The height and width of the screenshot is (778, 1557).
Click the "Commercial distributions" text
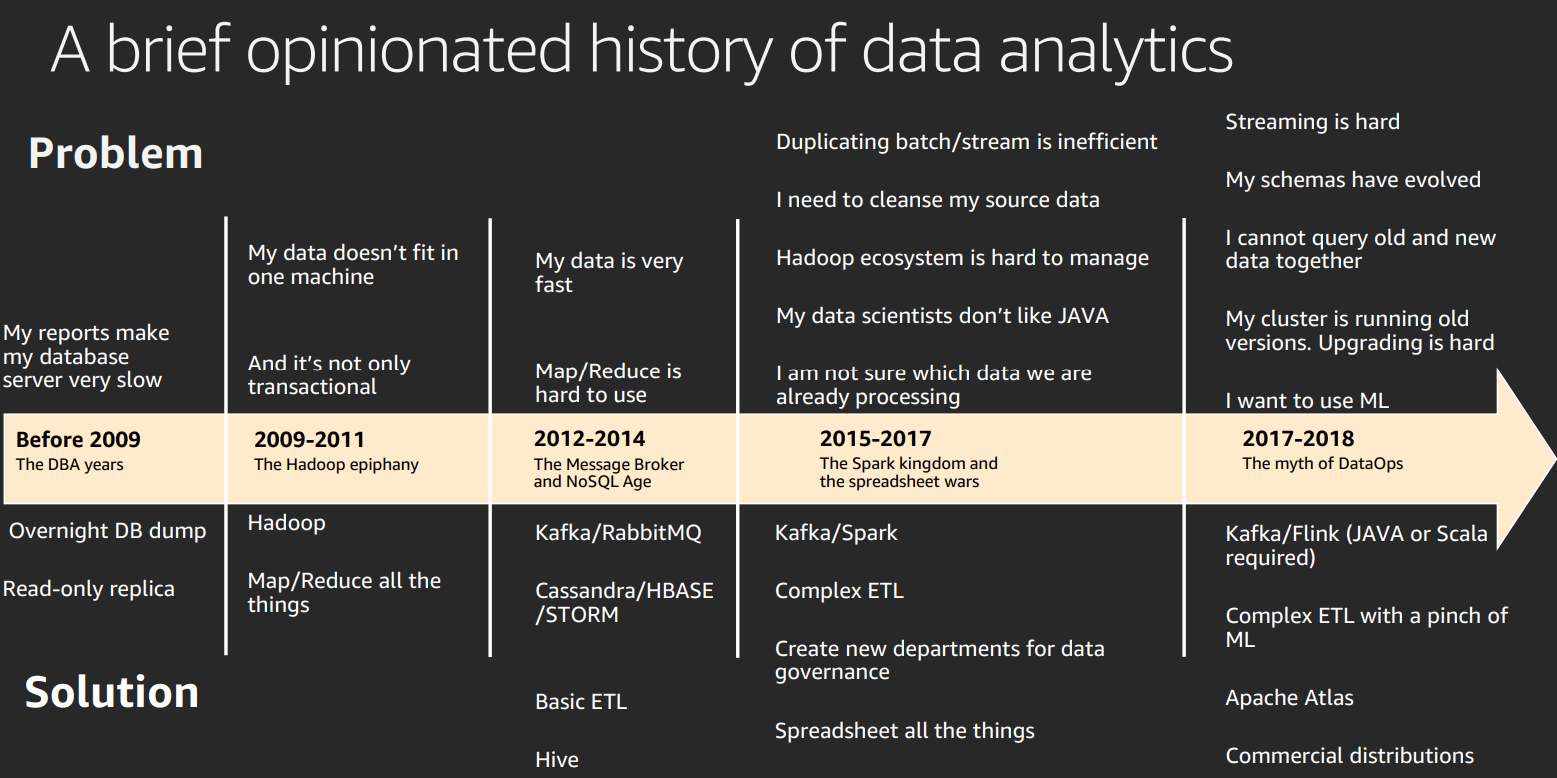[x=1349, y=756]
